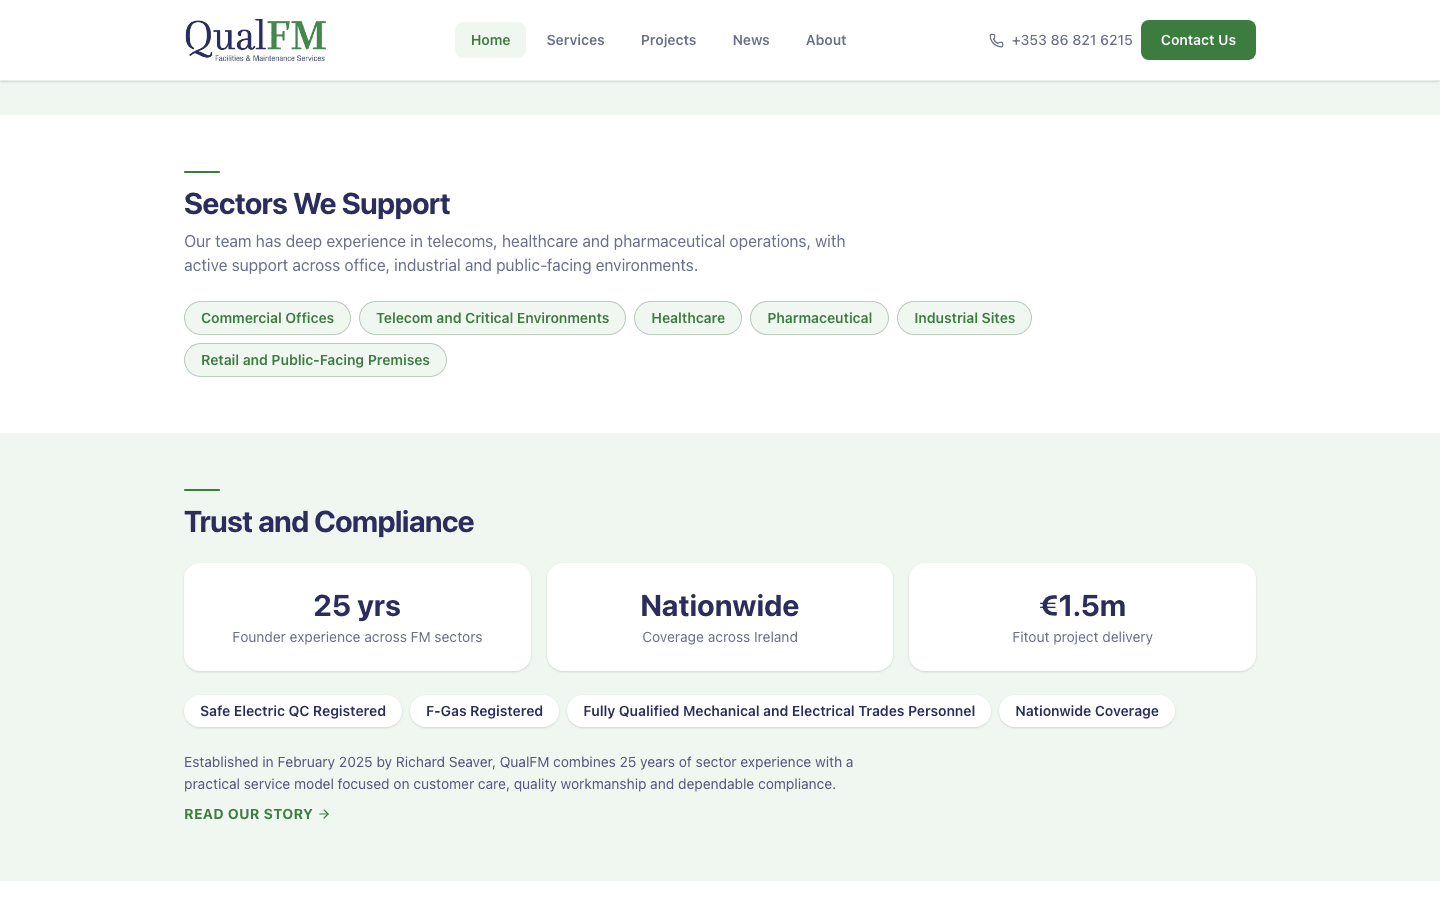Click 'Coverage across Ireland' caption
This screenshot has height=900, width=1440.
tap(720, 637)
